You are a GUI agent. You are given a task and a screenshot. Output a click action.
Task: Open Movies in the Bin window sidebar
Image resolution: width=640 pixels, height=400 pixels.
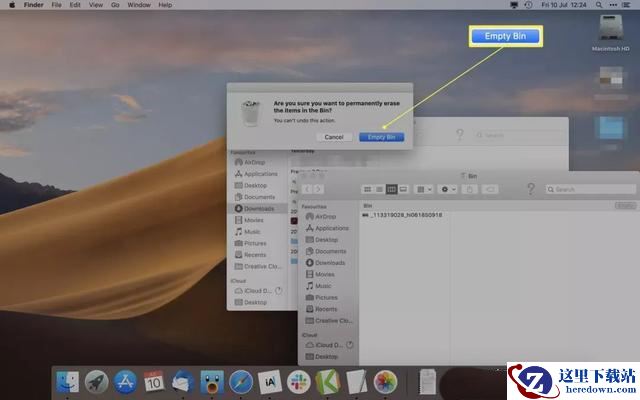(x=320, y=274)
